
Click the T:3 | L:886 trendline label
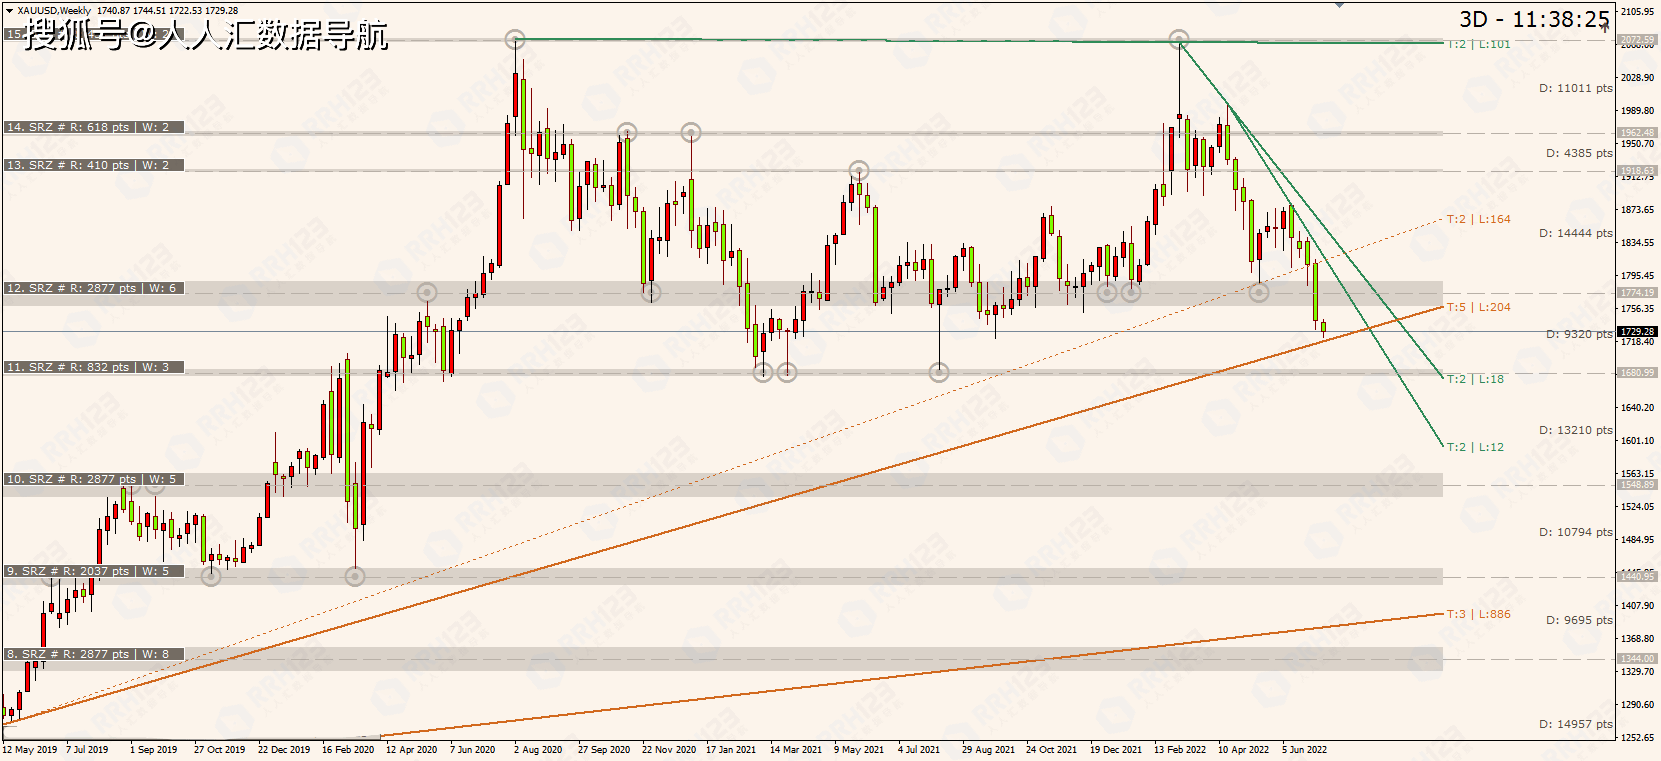click(x=1479, y=614)
